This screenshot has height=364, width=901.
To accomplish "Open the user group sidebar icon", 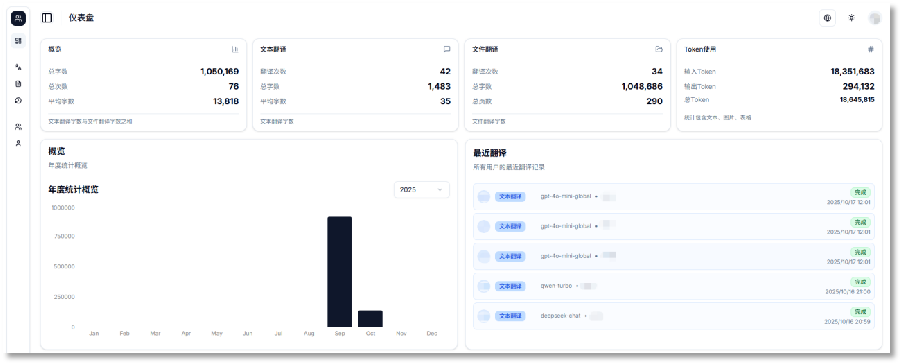I will click(18, 127).
